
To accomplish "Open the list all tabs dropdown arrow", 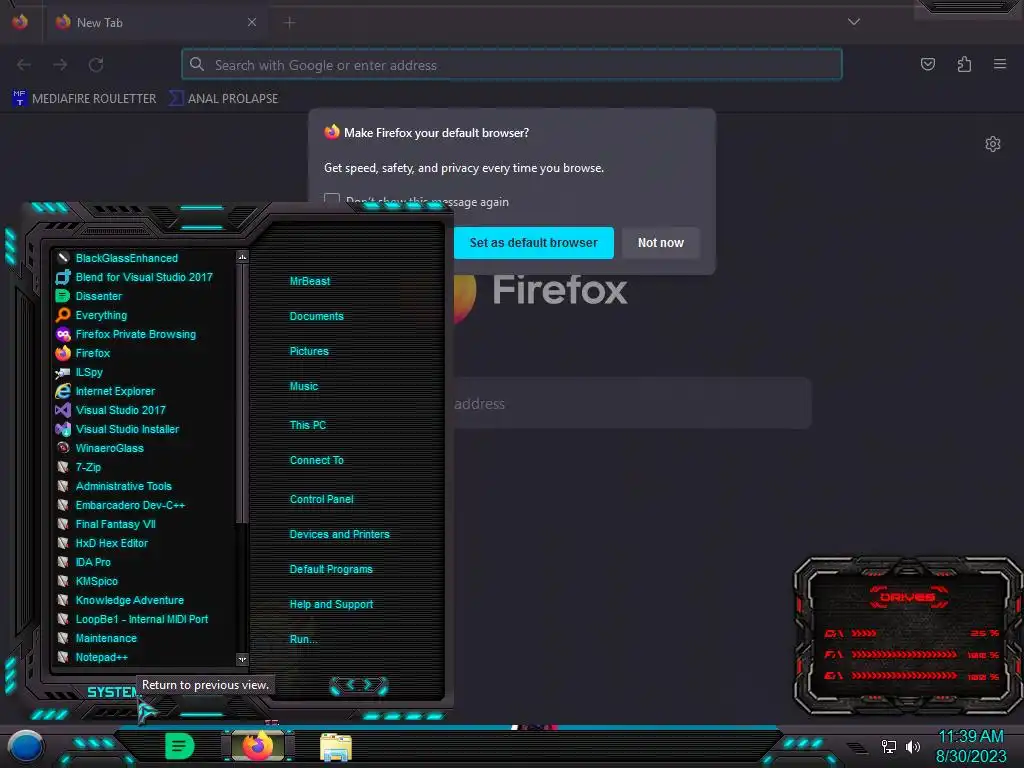I will coord(854,22).
